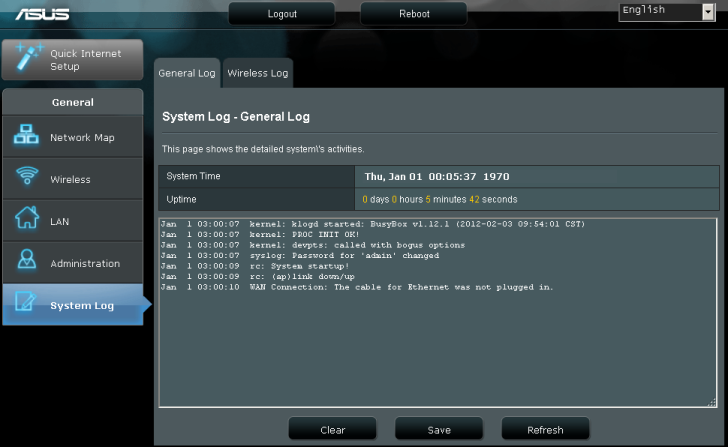
Task: Switch to the General Log tab
Action: pos(187,73)
